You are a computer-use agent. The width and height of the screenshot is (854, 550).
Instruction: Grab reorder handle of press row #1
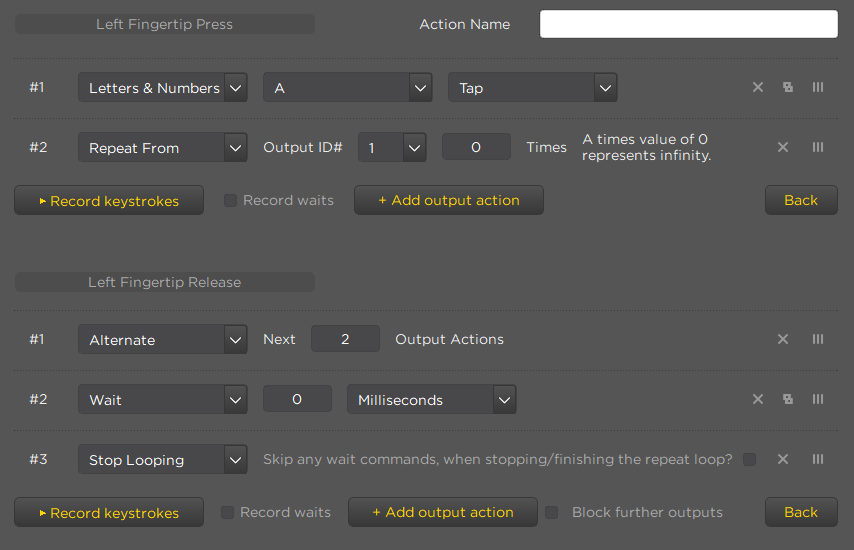[x=818, y=87]
